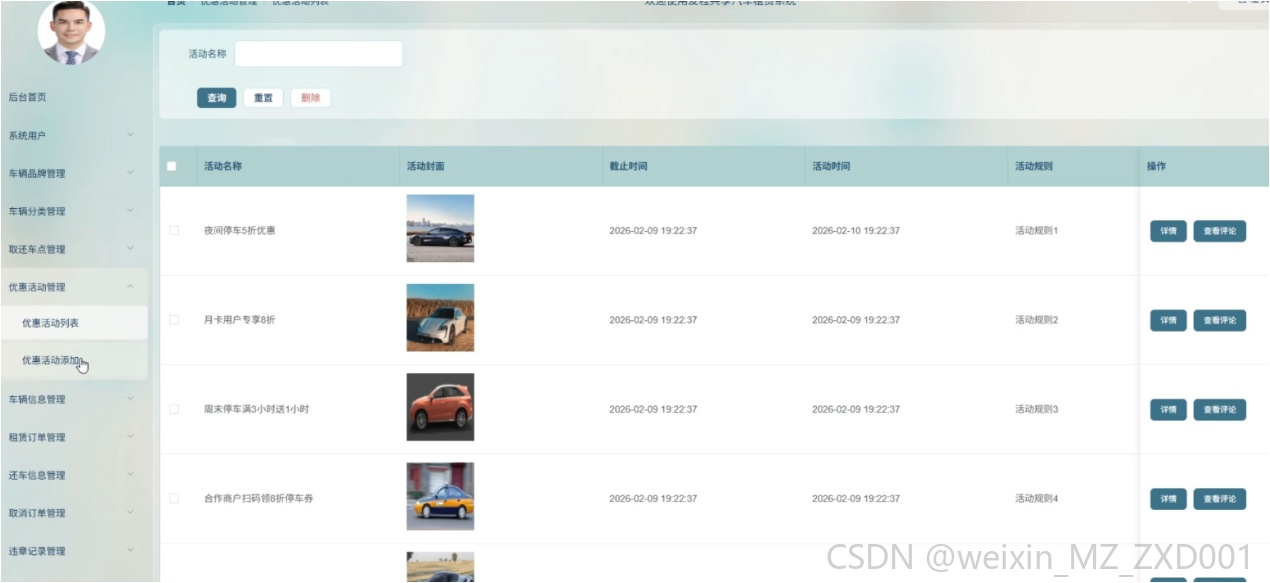Open the 系统用户 menu label
1270x583 pixels.
[27, 135]
